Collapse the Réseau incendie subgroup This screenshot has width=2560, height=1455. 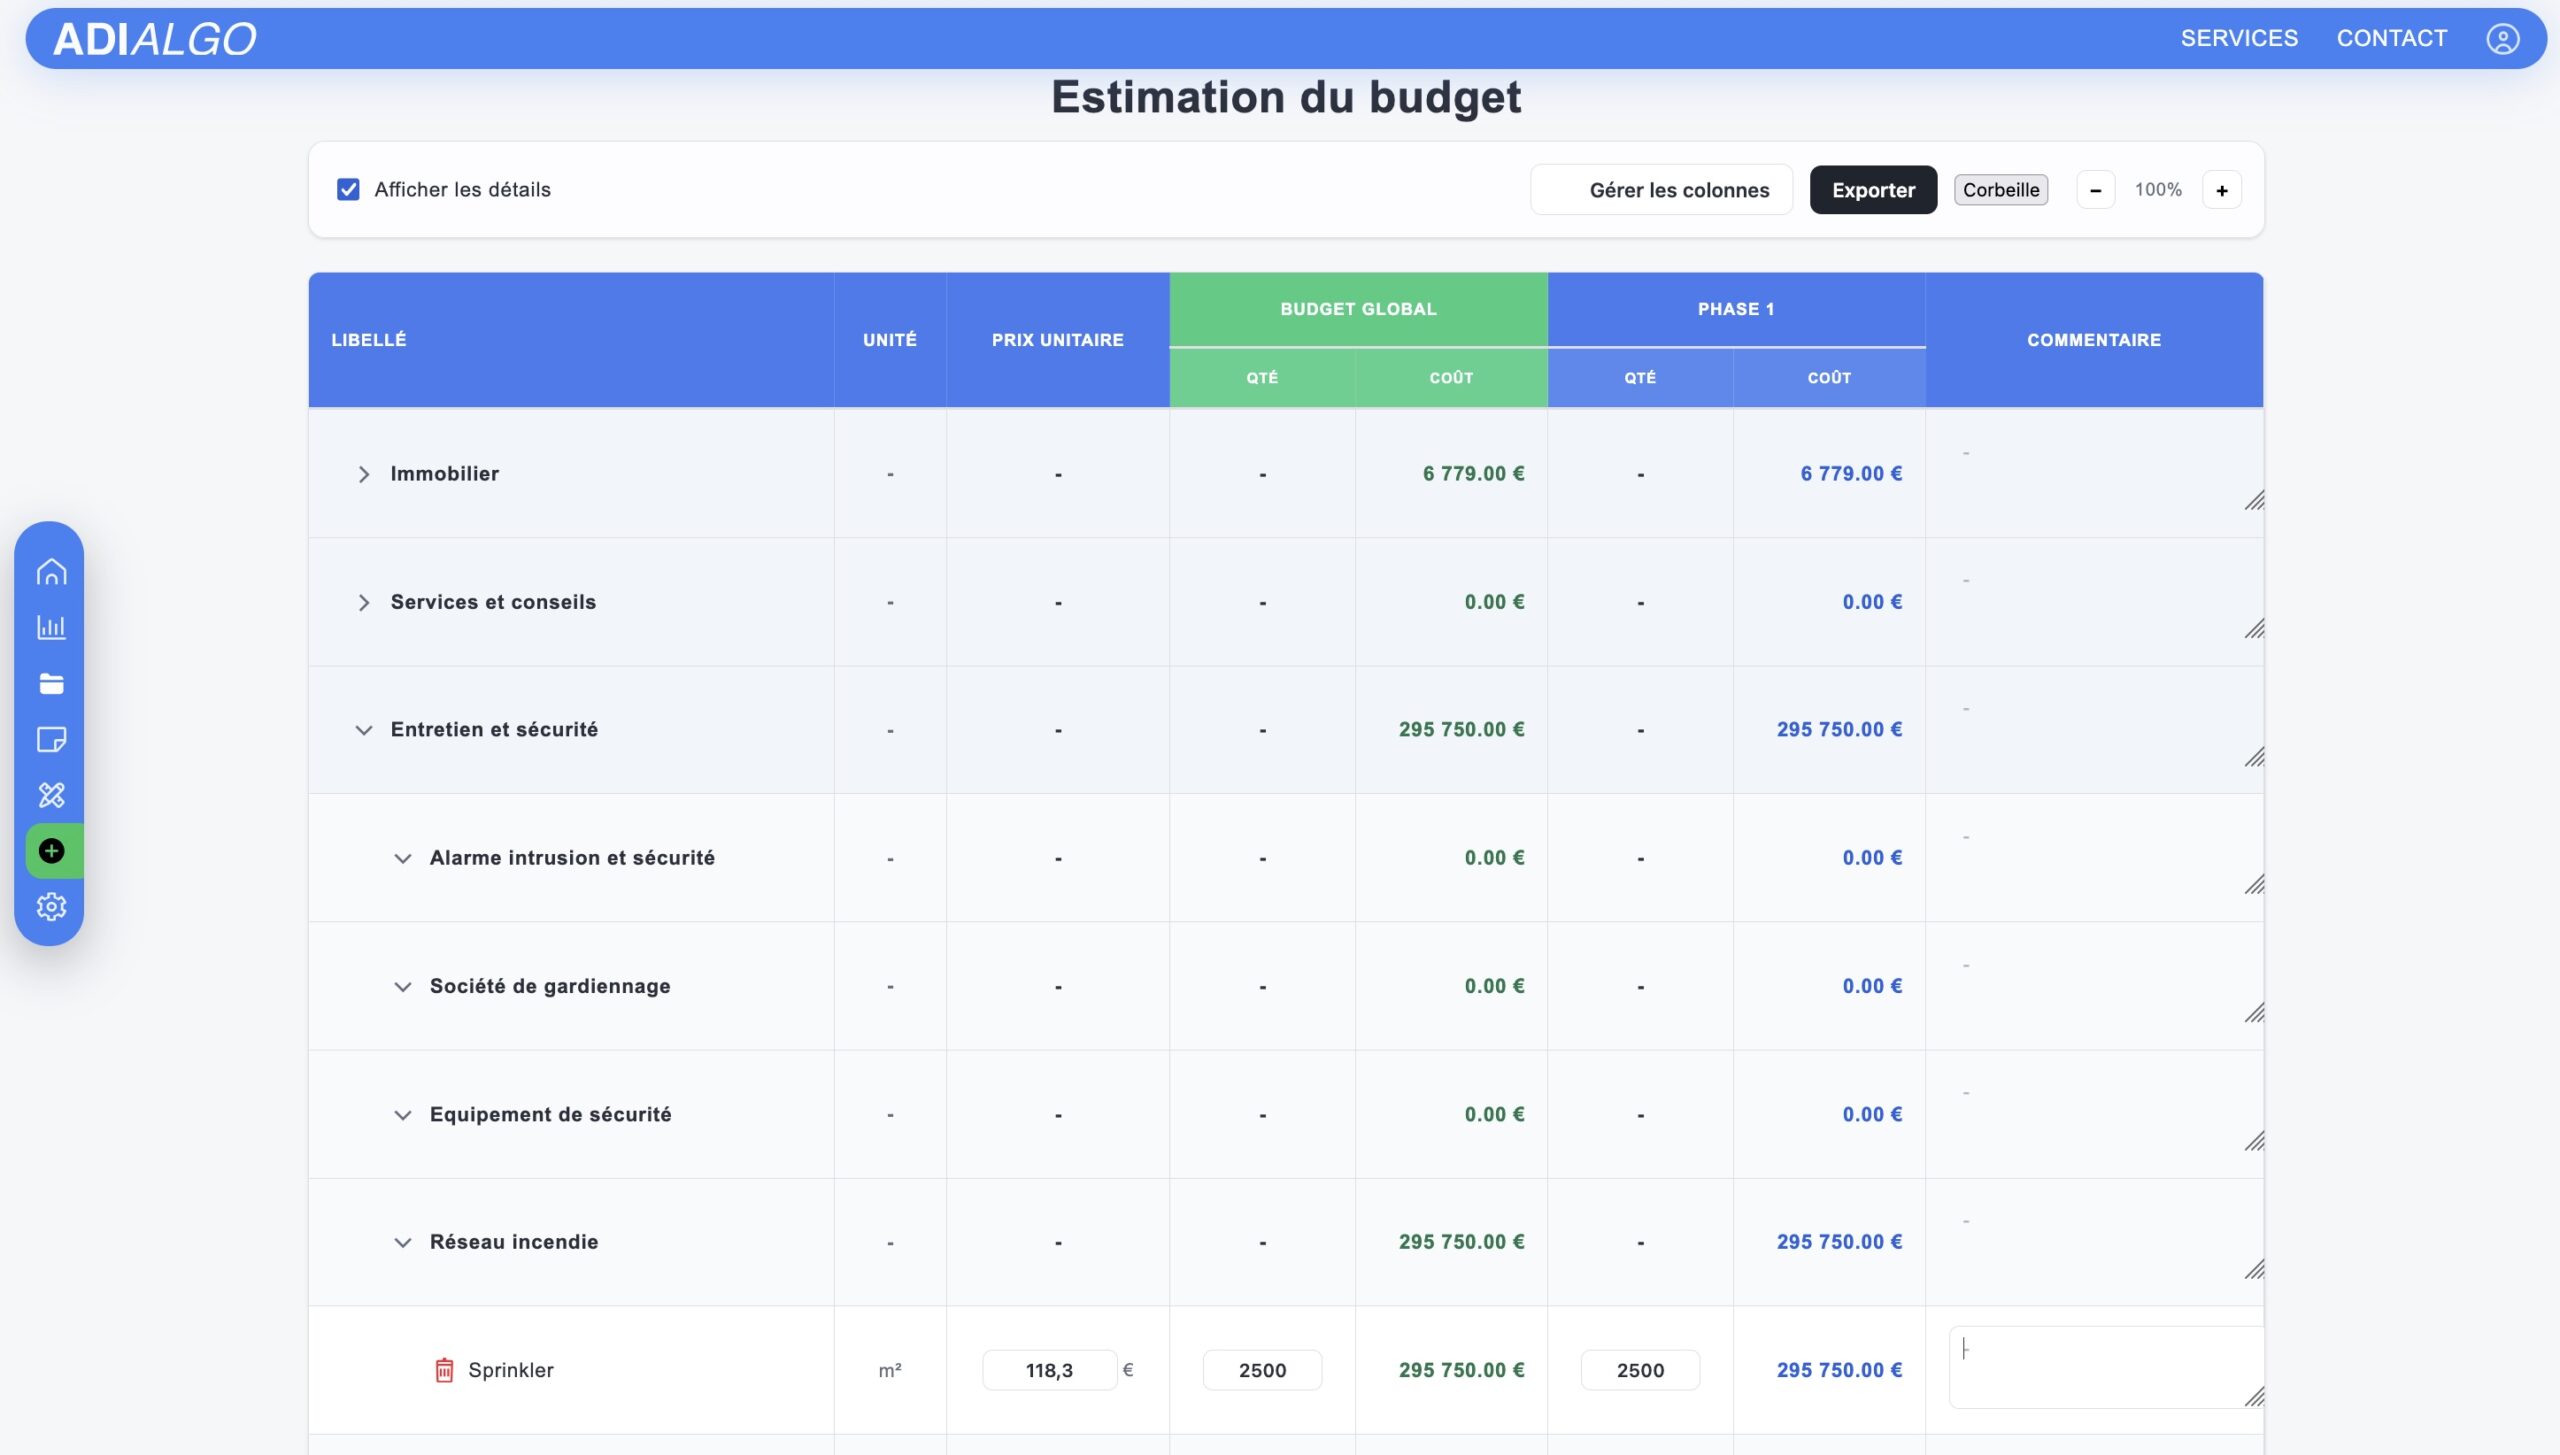click(x=402, y=1242)
